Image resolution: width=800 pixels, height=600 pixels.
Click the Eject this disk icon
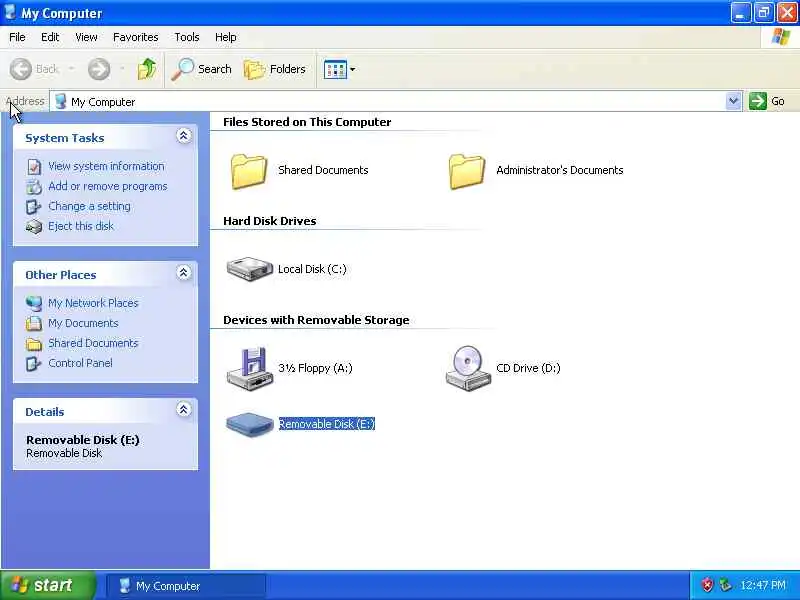34,227
